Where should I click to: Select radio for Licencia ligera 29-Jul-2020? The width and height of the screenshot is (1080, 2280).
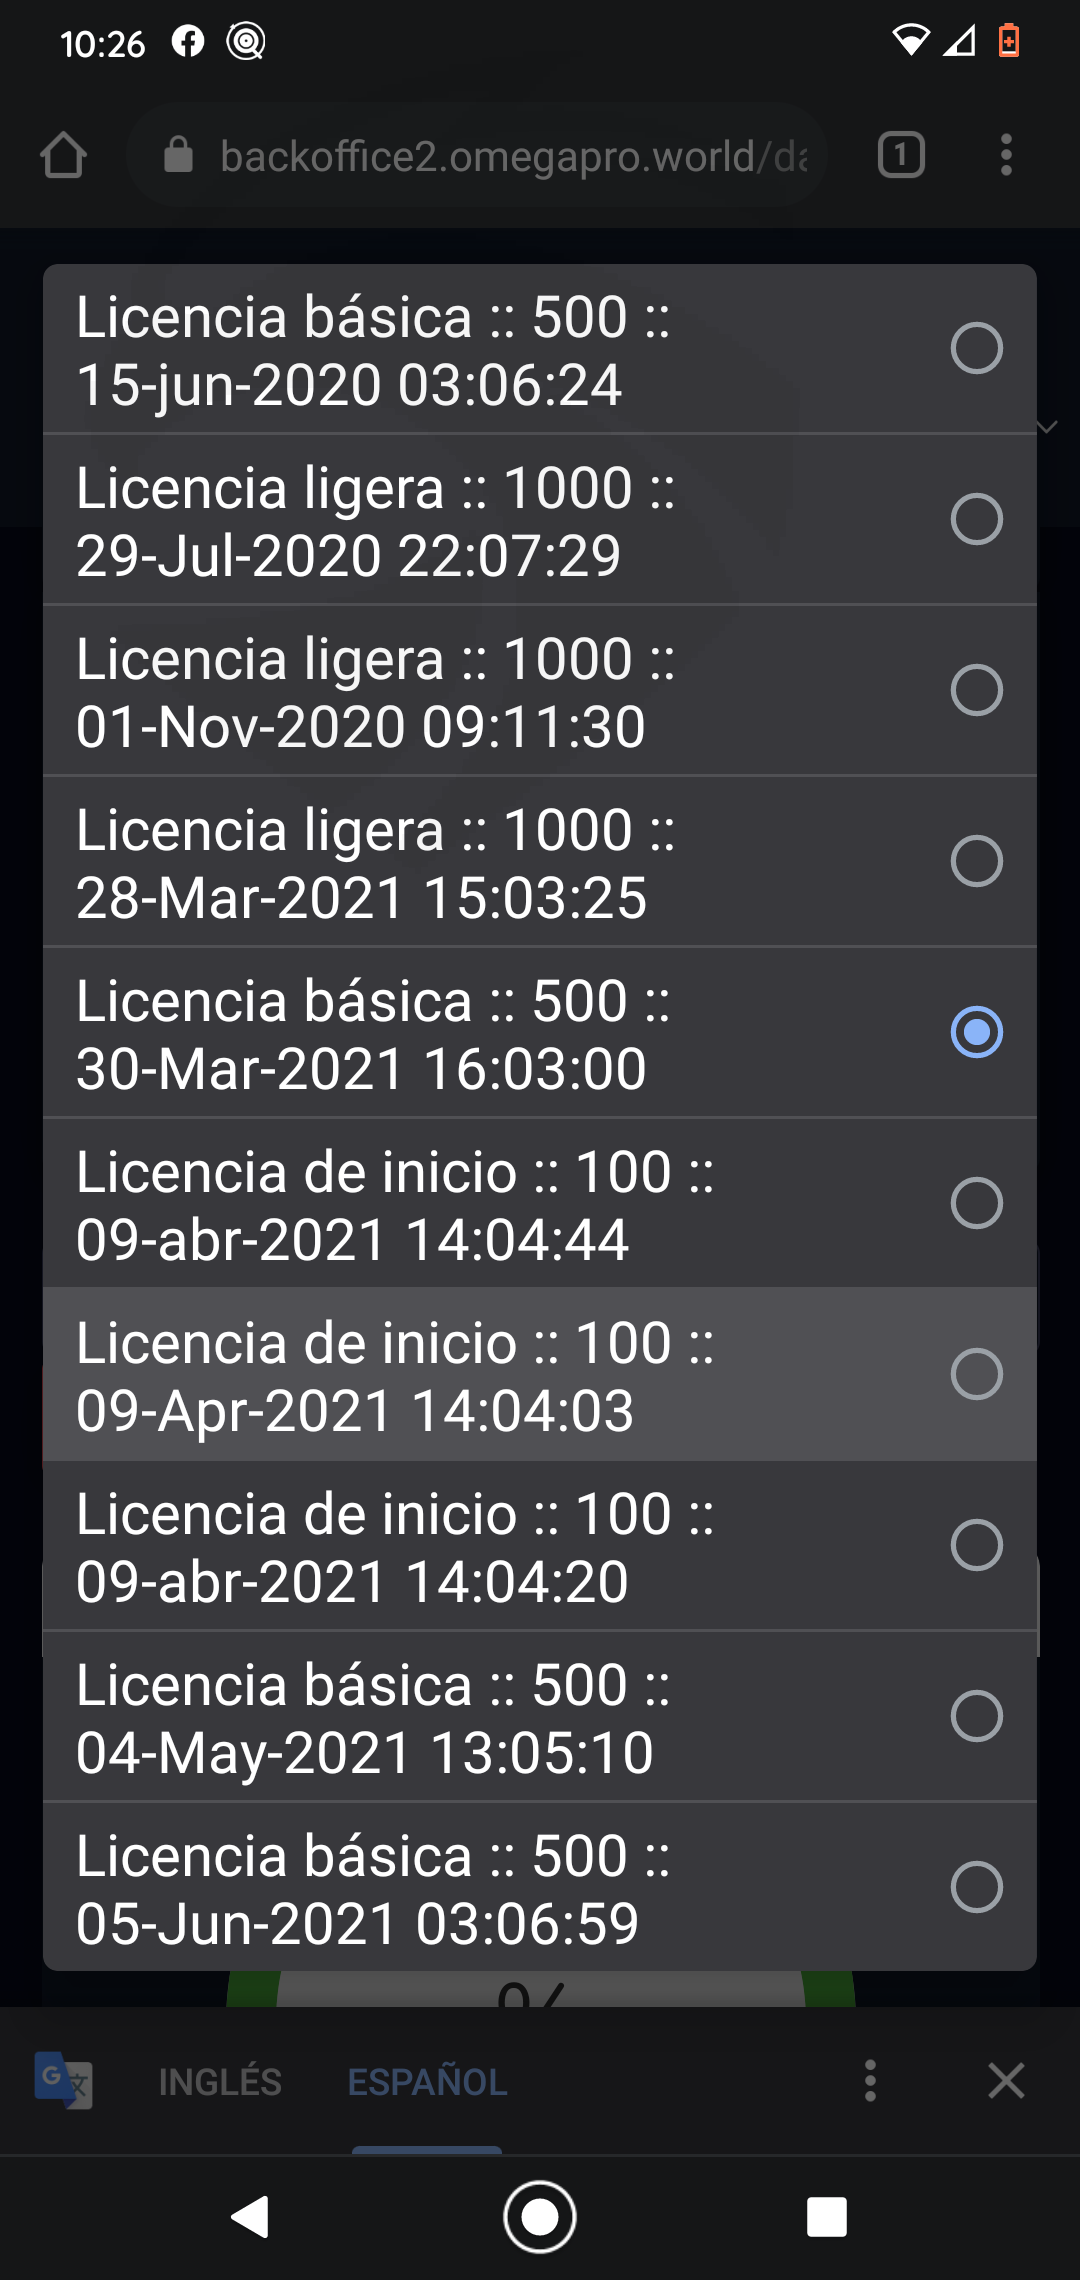(976, 519)
